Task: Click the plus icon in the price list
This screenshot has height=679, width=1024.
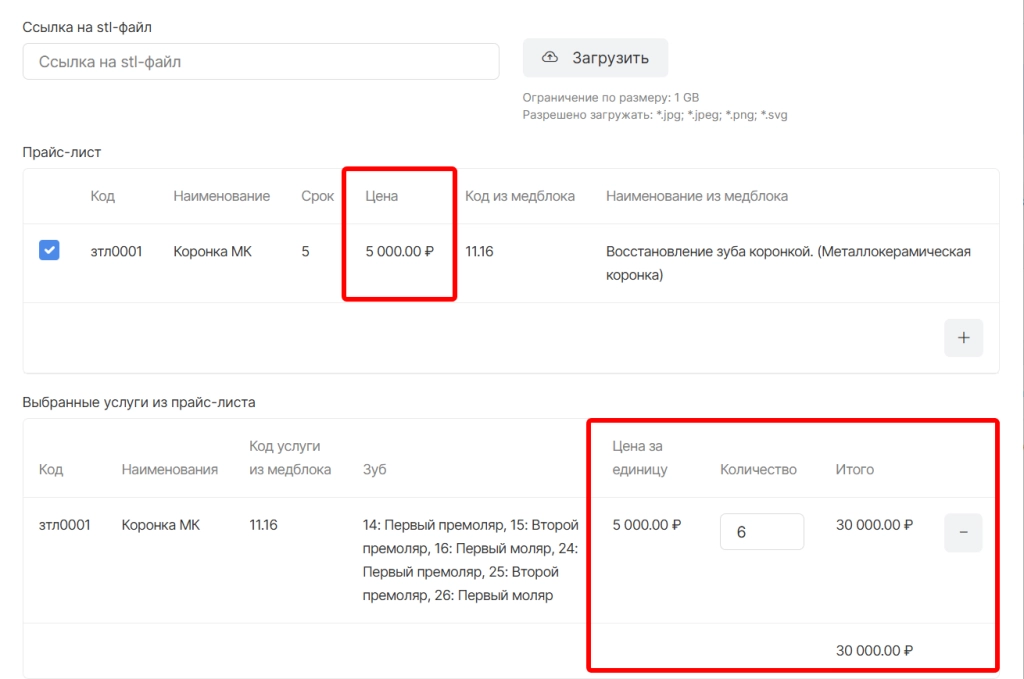Action: coord(963,338)
